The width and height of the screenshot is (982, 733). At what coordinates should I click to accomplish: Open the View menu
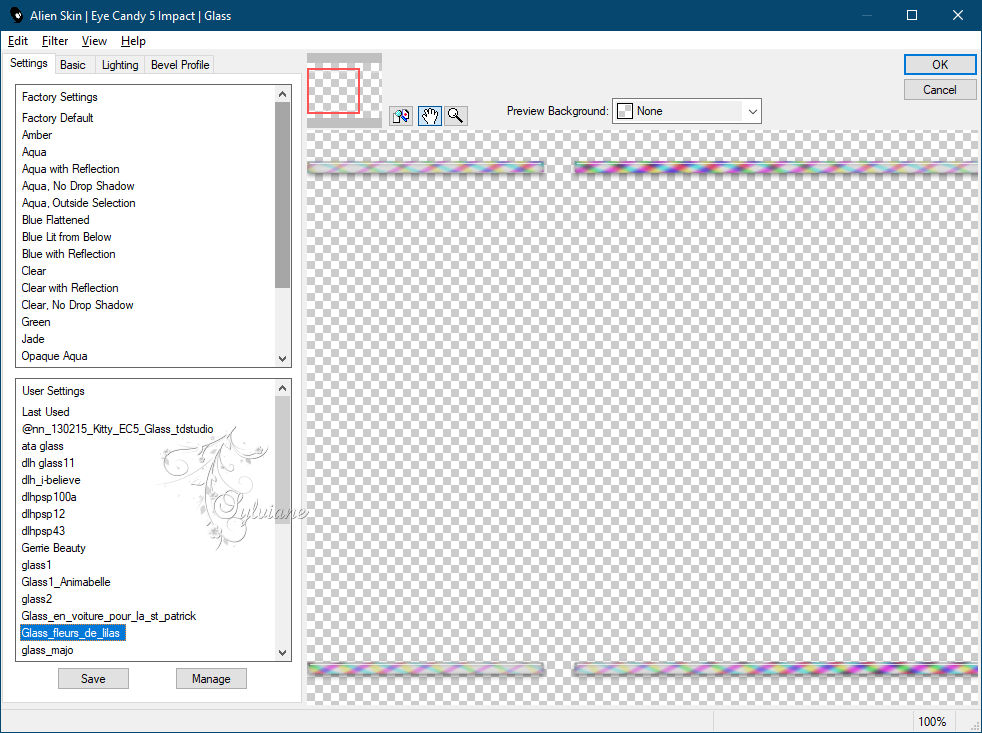(x=94, y=41)
